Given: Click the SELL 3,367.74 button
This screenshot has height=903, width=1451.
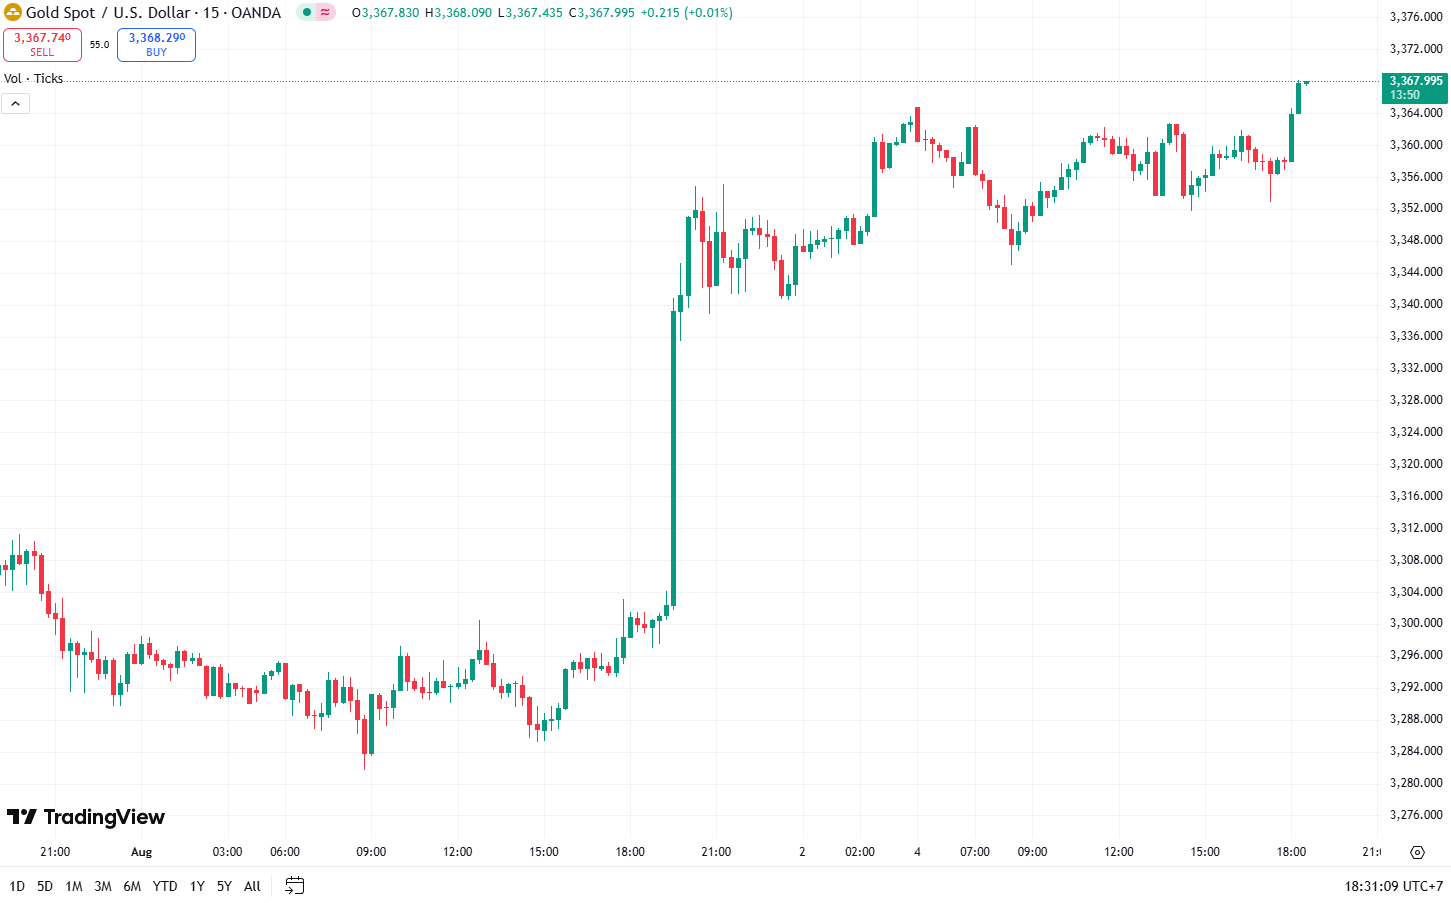Looking at the screenshot, I should coord(42,45).
